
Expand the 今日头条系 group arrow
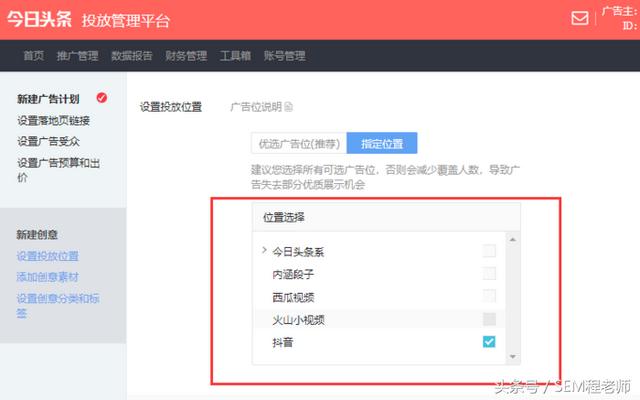click(x=264, y=250)
